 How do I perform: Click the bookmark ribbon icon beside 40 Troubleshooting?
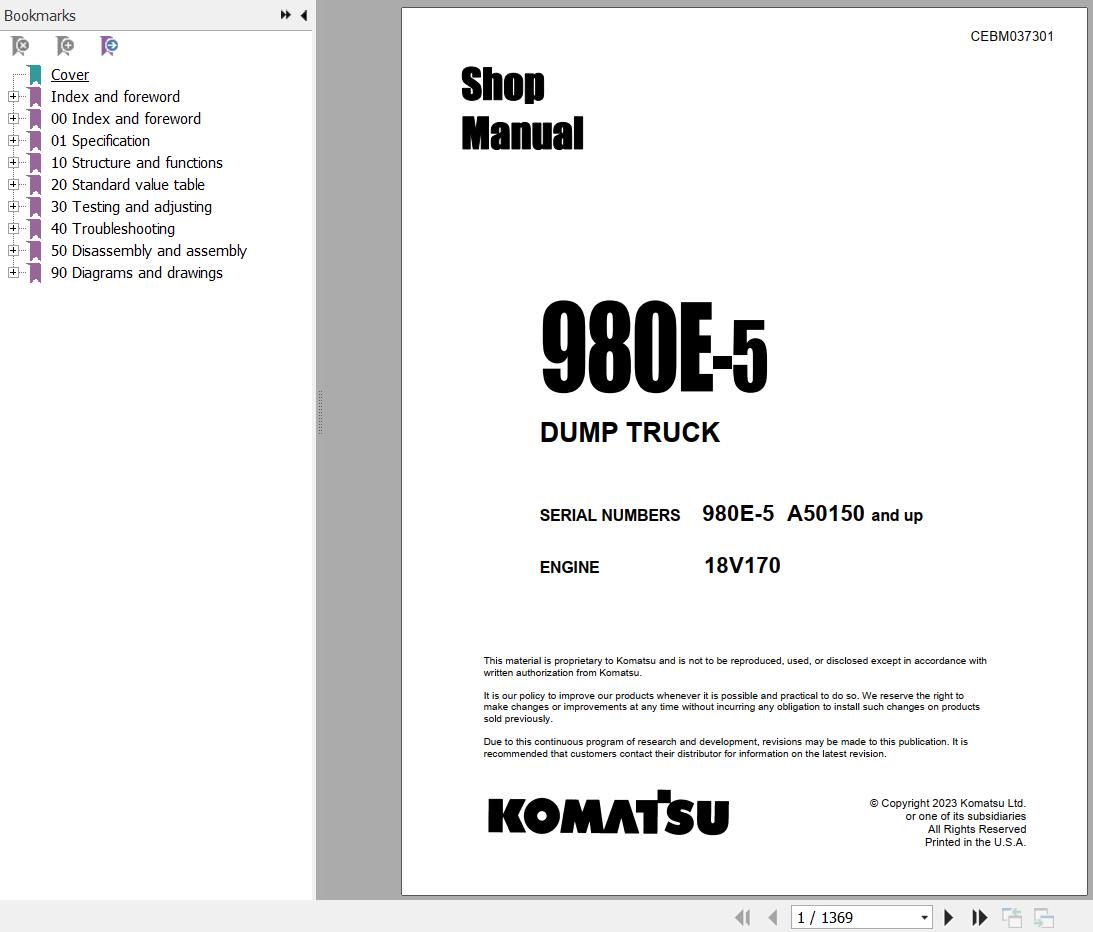click(x=35, y=229)
